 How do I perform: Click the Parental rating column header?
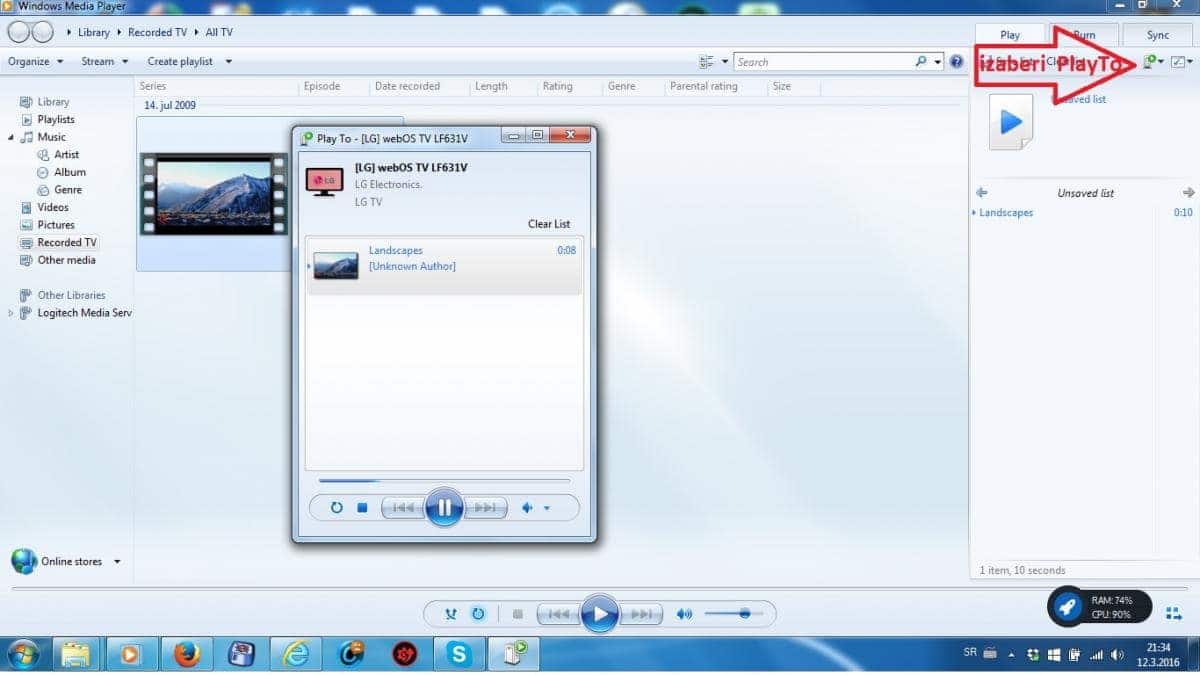pyautogui.click(x=704, y=87)
